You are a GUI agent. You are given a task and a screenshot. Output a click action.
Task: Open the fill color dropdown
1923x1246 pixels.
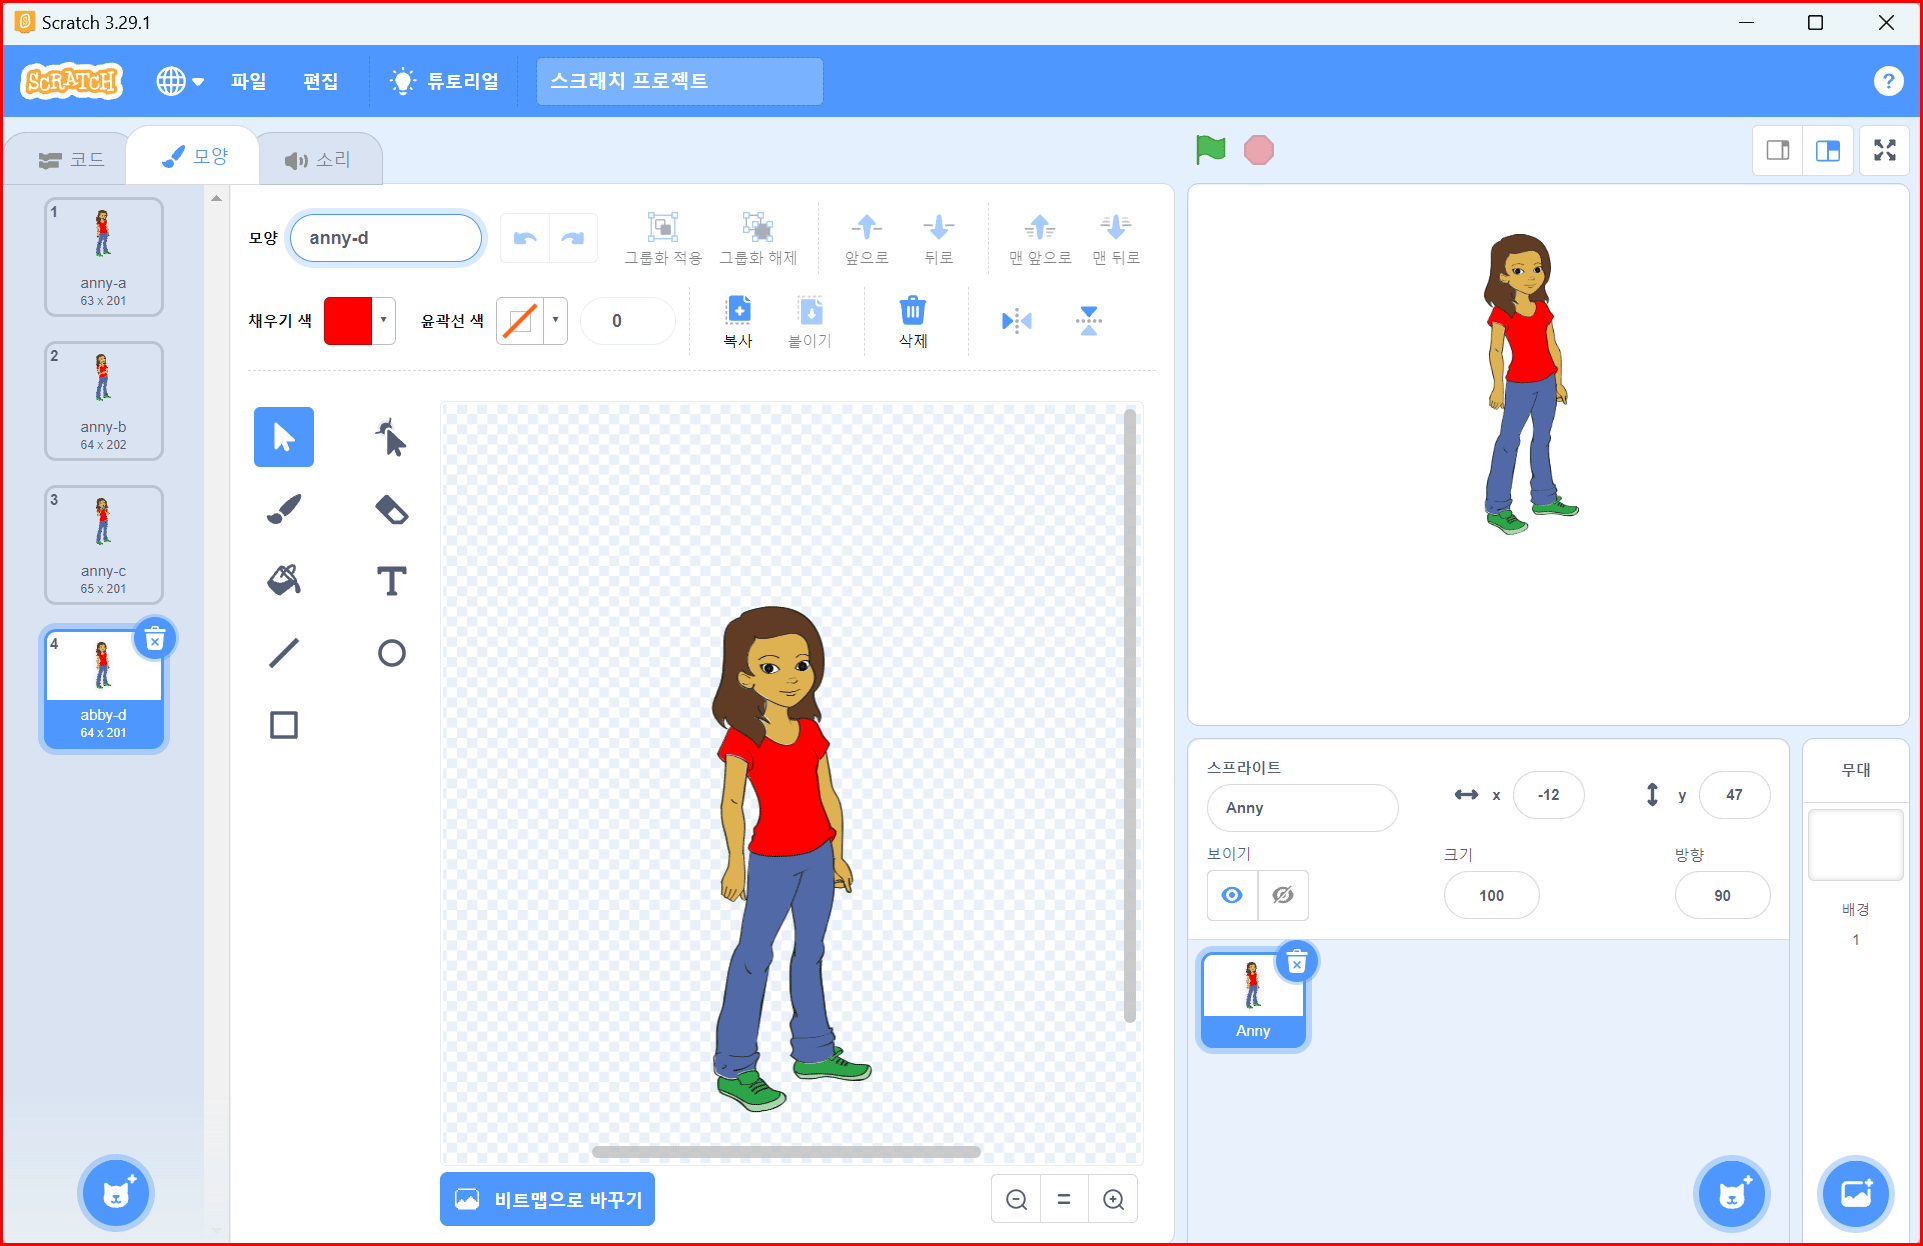tap(360, 321)
